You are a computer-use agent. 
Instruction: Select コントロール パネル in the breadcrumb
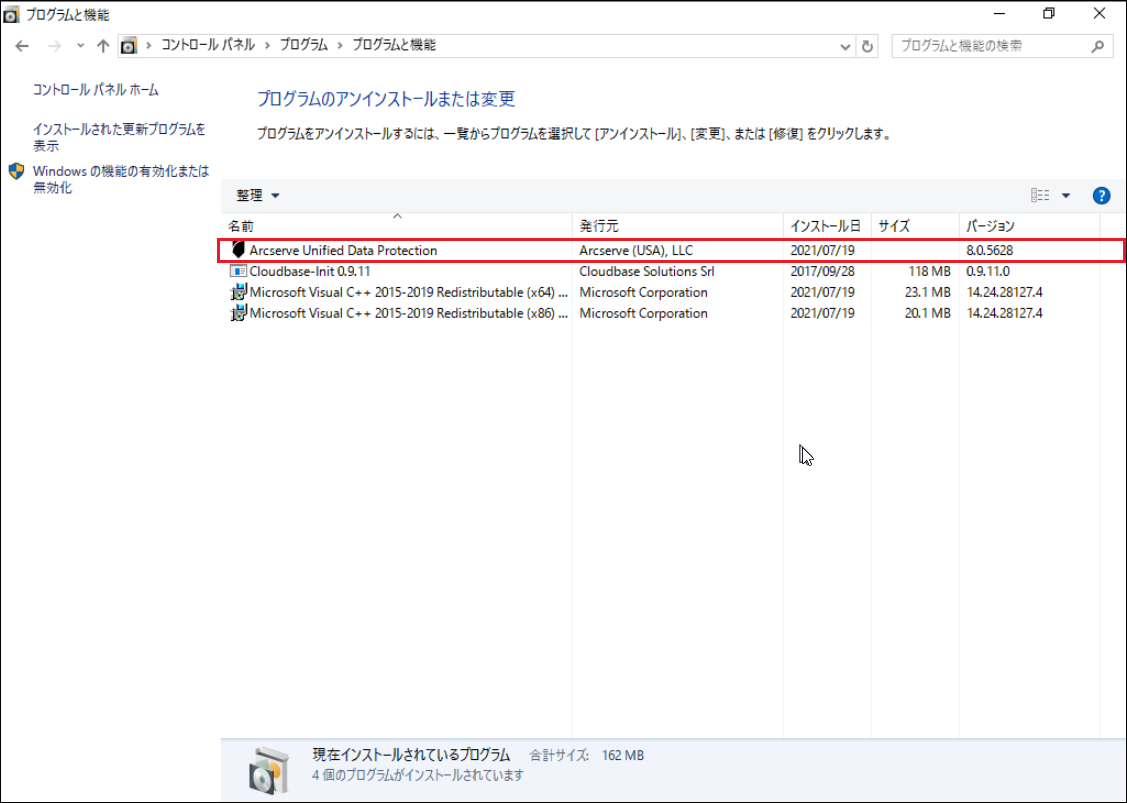[x=208, y=45]
